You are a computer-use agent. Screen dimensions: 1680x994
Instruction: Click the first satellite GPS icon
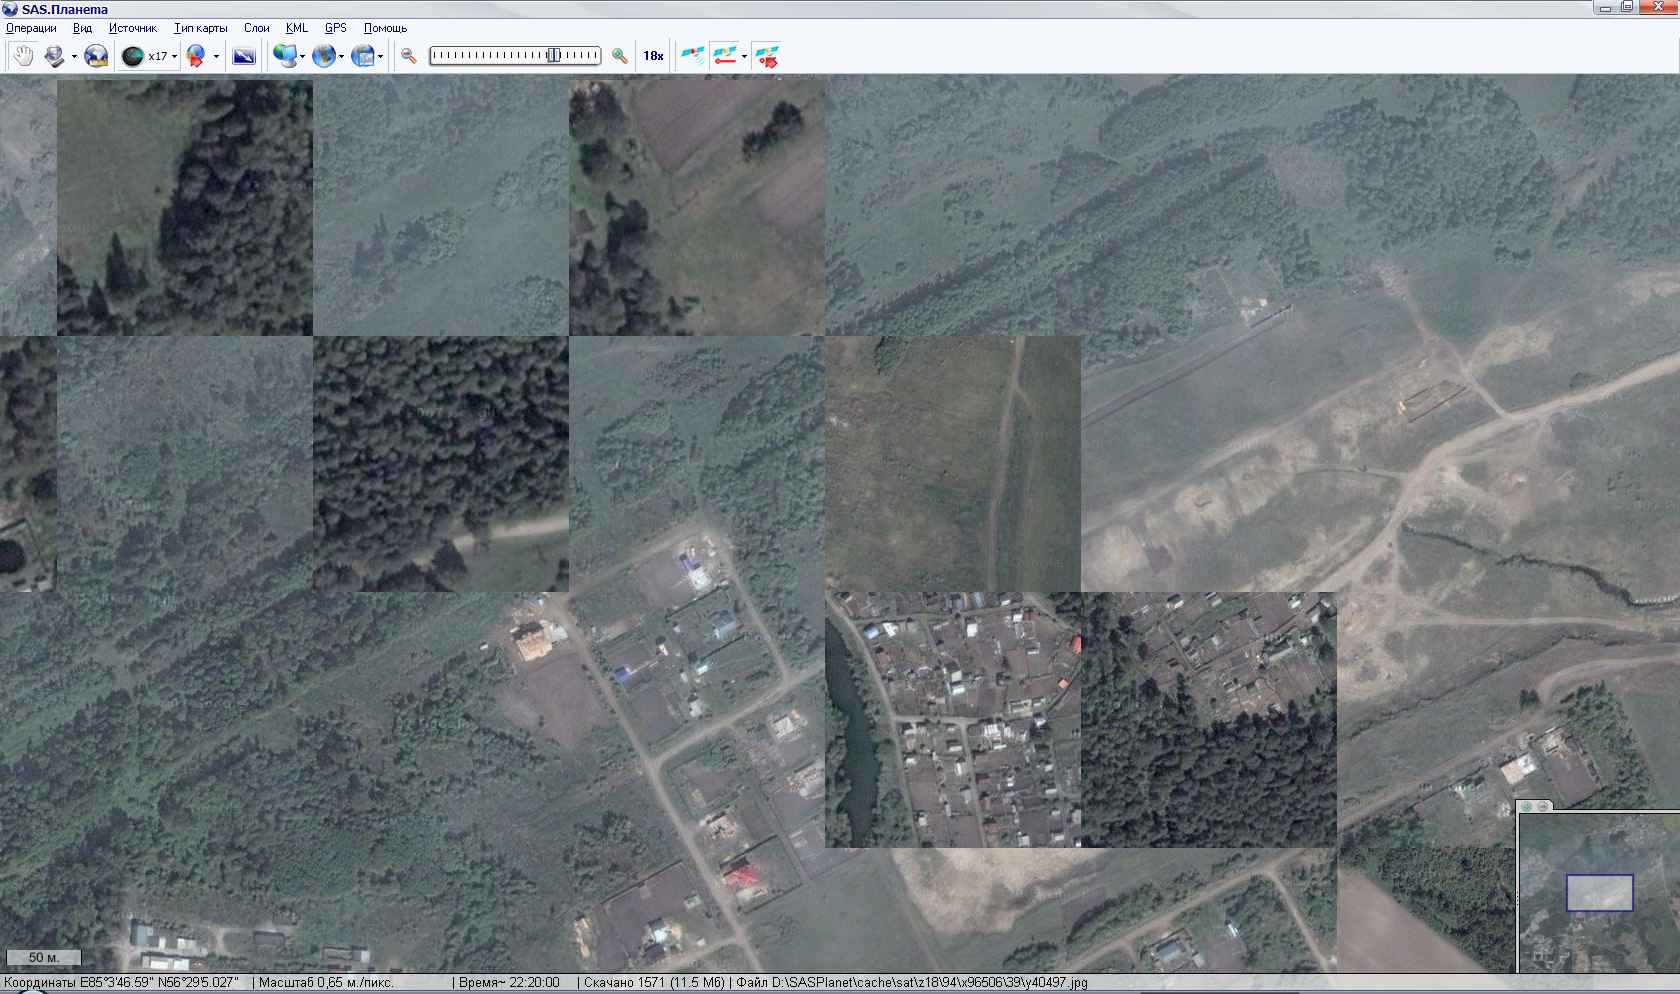(692, 56)
